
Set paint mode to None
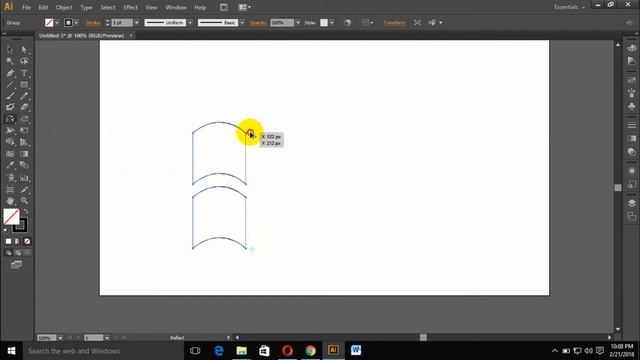pos(27,241)
